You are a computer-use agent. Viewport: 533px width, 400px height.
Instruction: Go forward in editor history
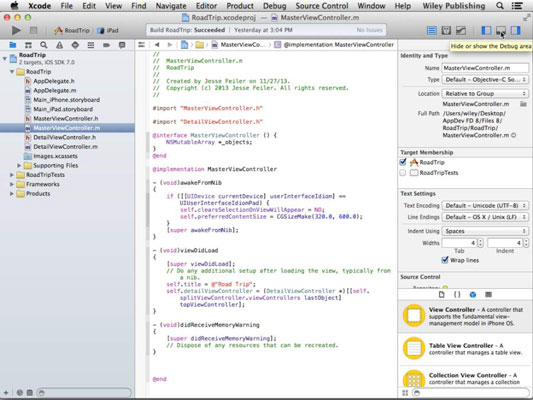coord(170,45)
